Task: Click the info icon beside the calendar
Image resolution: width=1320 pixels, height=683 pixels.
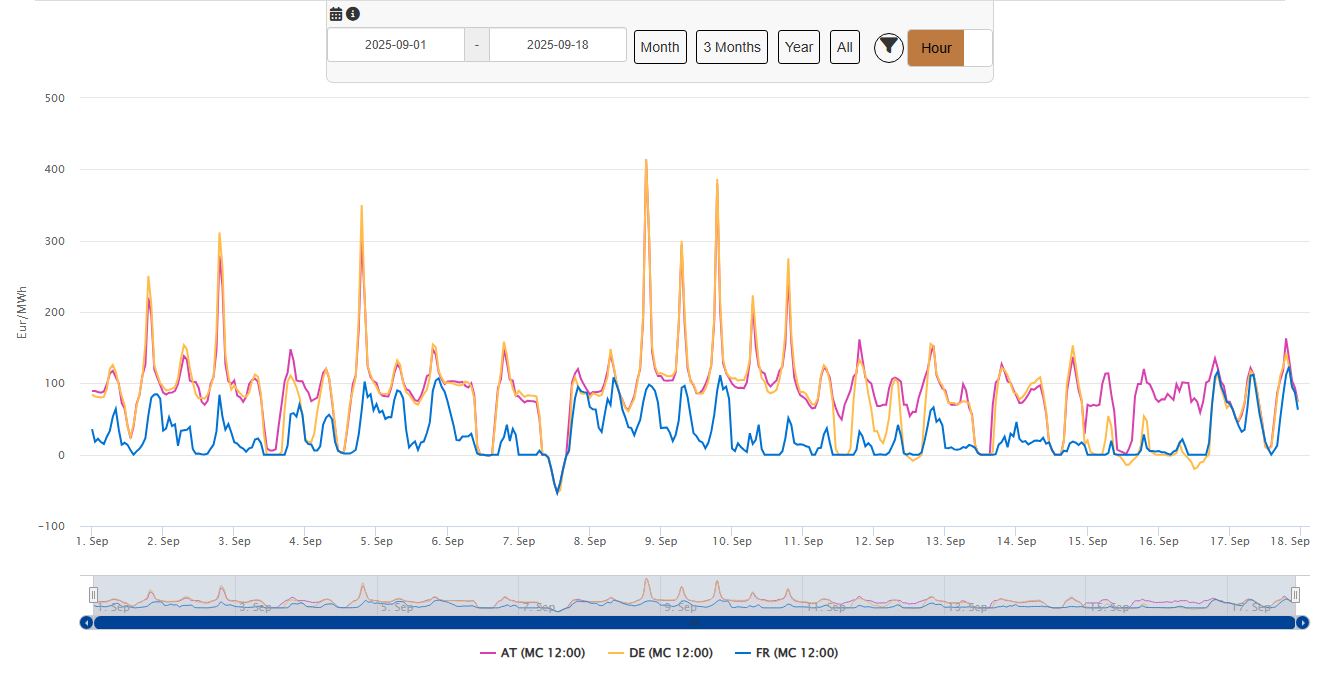Action: coord(353,14)
